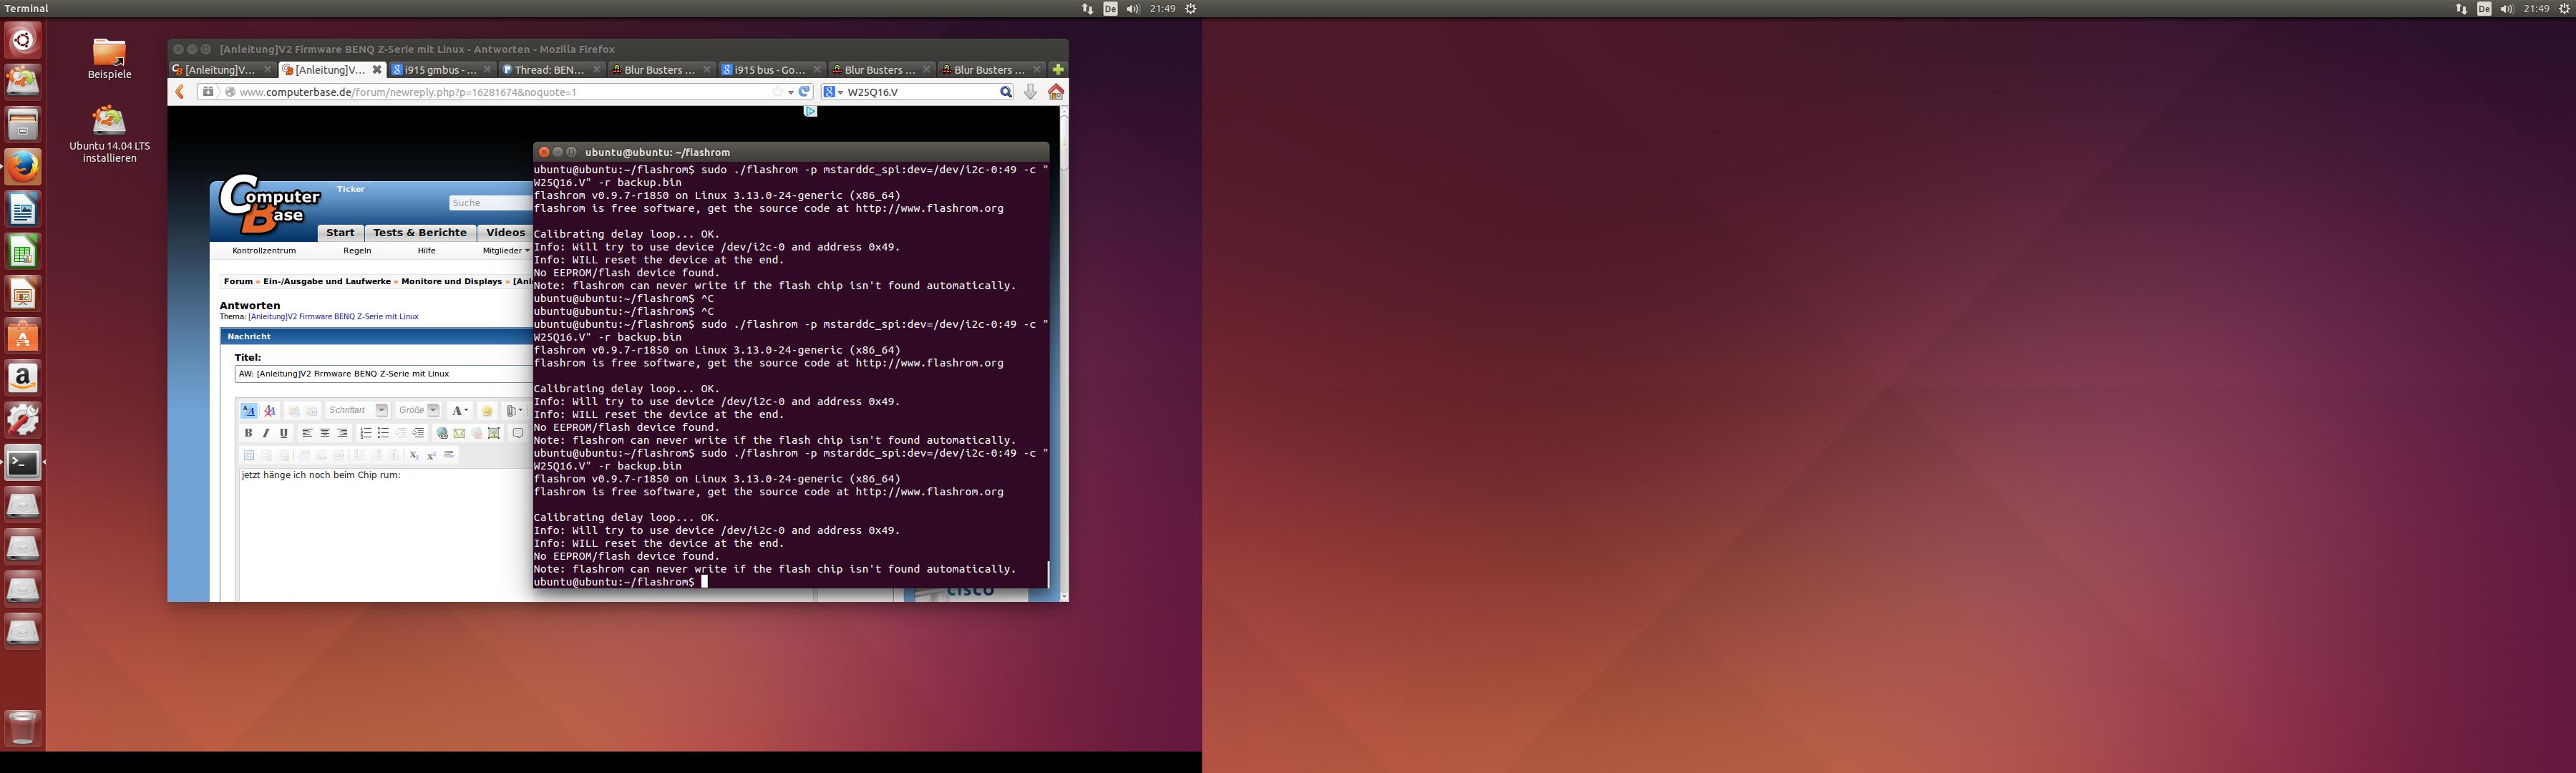Insert an image with the picture icon
This screenshot has width=2576, height=773.
494,433
